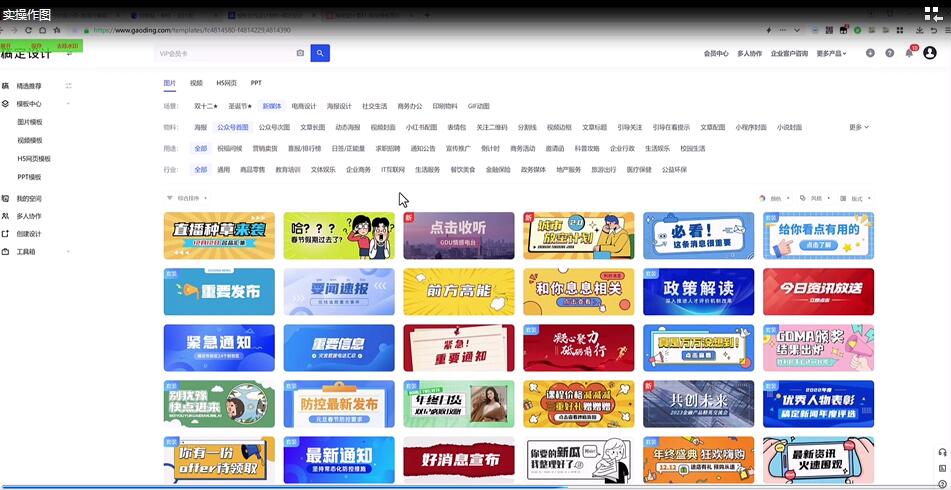Open the 综合排序 sort dropdown
The width and height of the screenshot is (951, 490).
185,198
